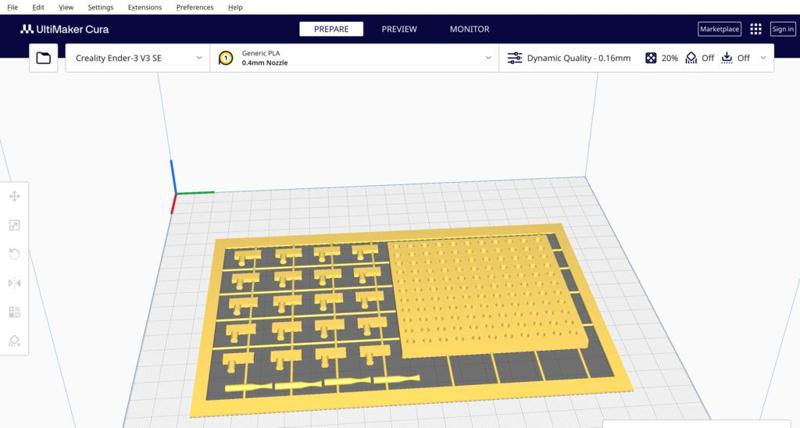Click the 0.4mm Nozzle label
The height and width of the screenshot is (428, 800).
coord(265,63)
